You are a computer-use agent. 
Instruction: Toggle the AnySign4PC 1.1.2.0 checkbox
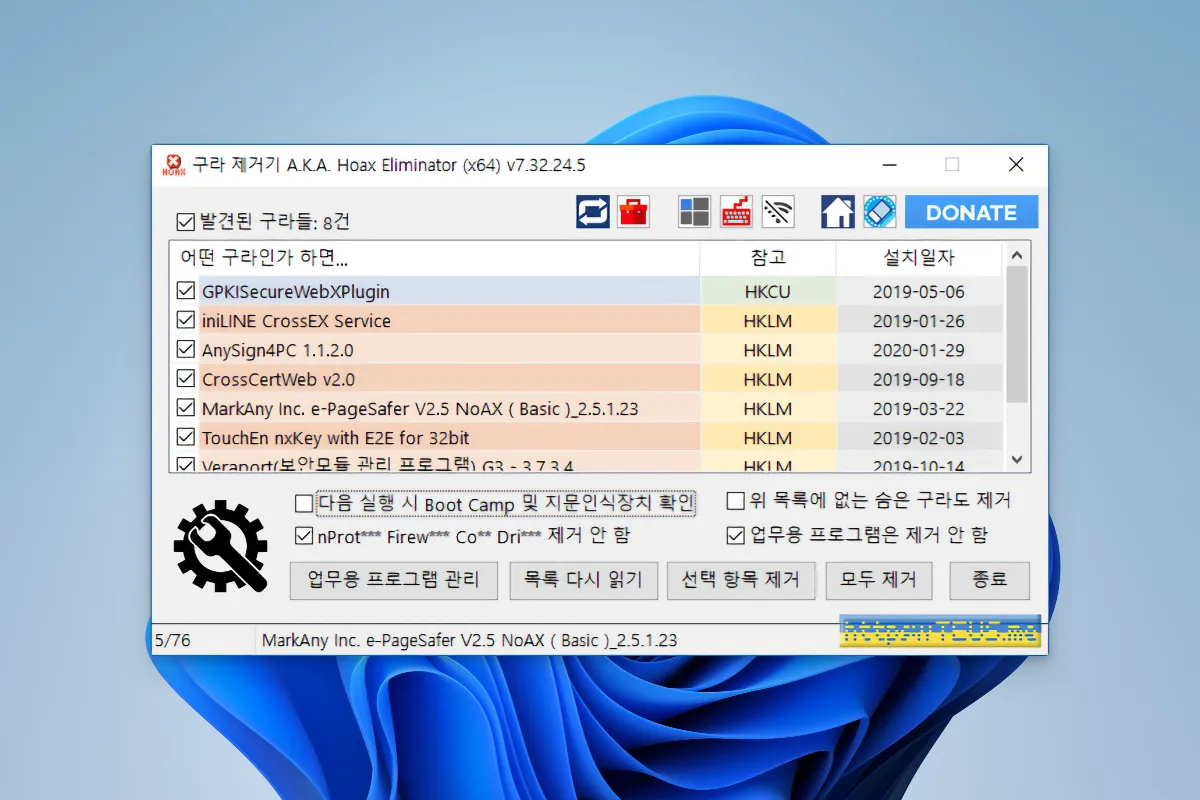[x=186, y=349]
